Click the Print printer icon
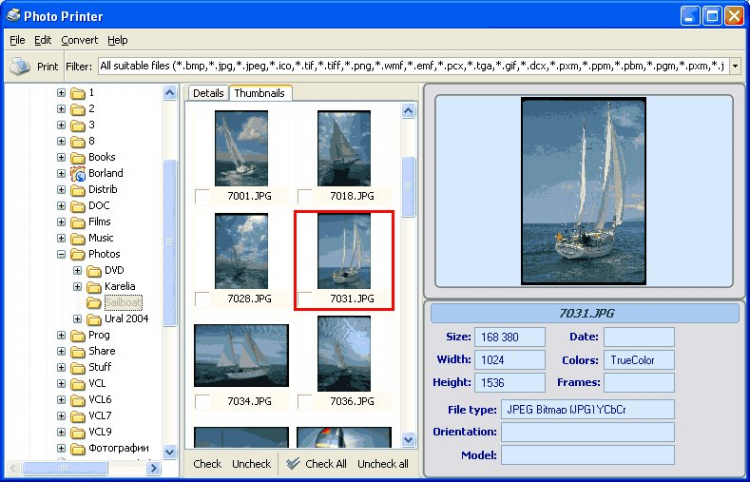The height and width of the screenshot is (482, 750). (20, 66)
